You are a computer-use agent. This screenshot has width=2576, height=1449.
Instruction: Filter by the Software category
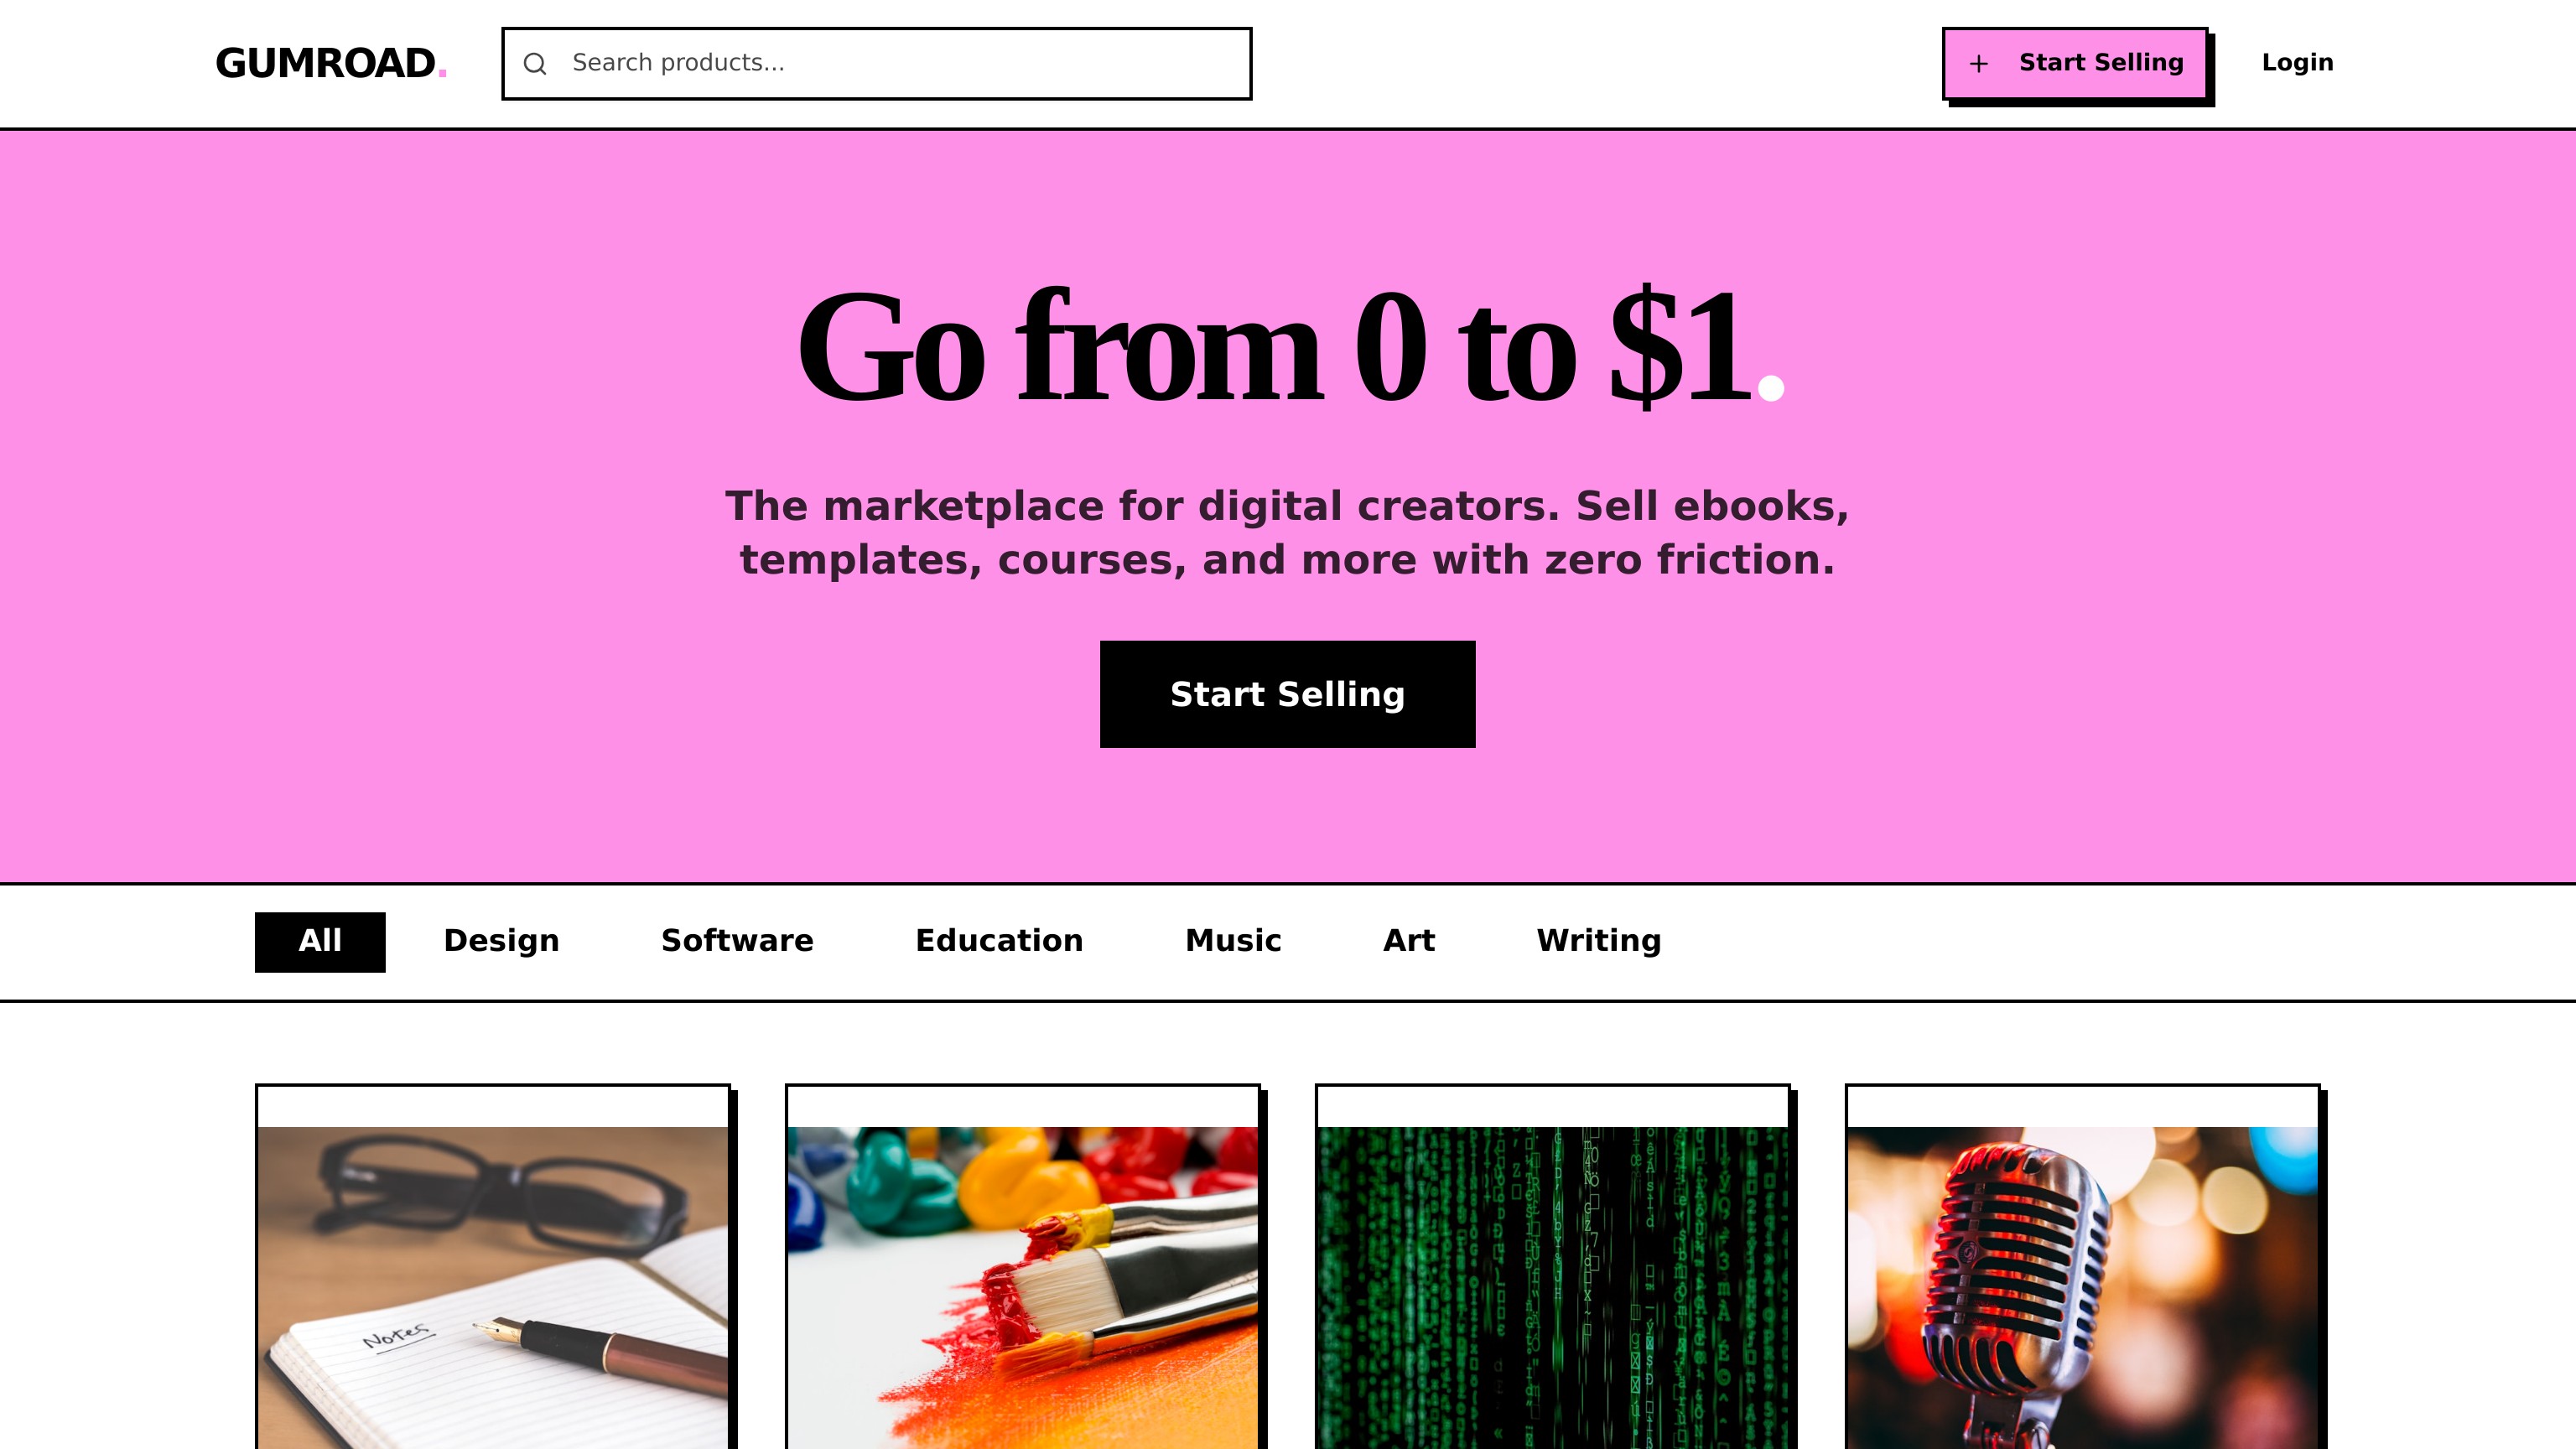pyautogui.click(x=737, y=941)
